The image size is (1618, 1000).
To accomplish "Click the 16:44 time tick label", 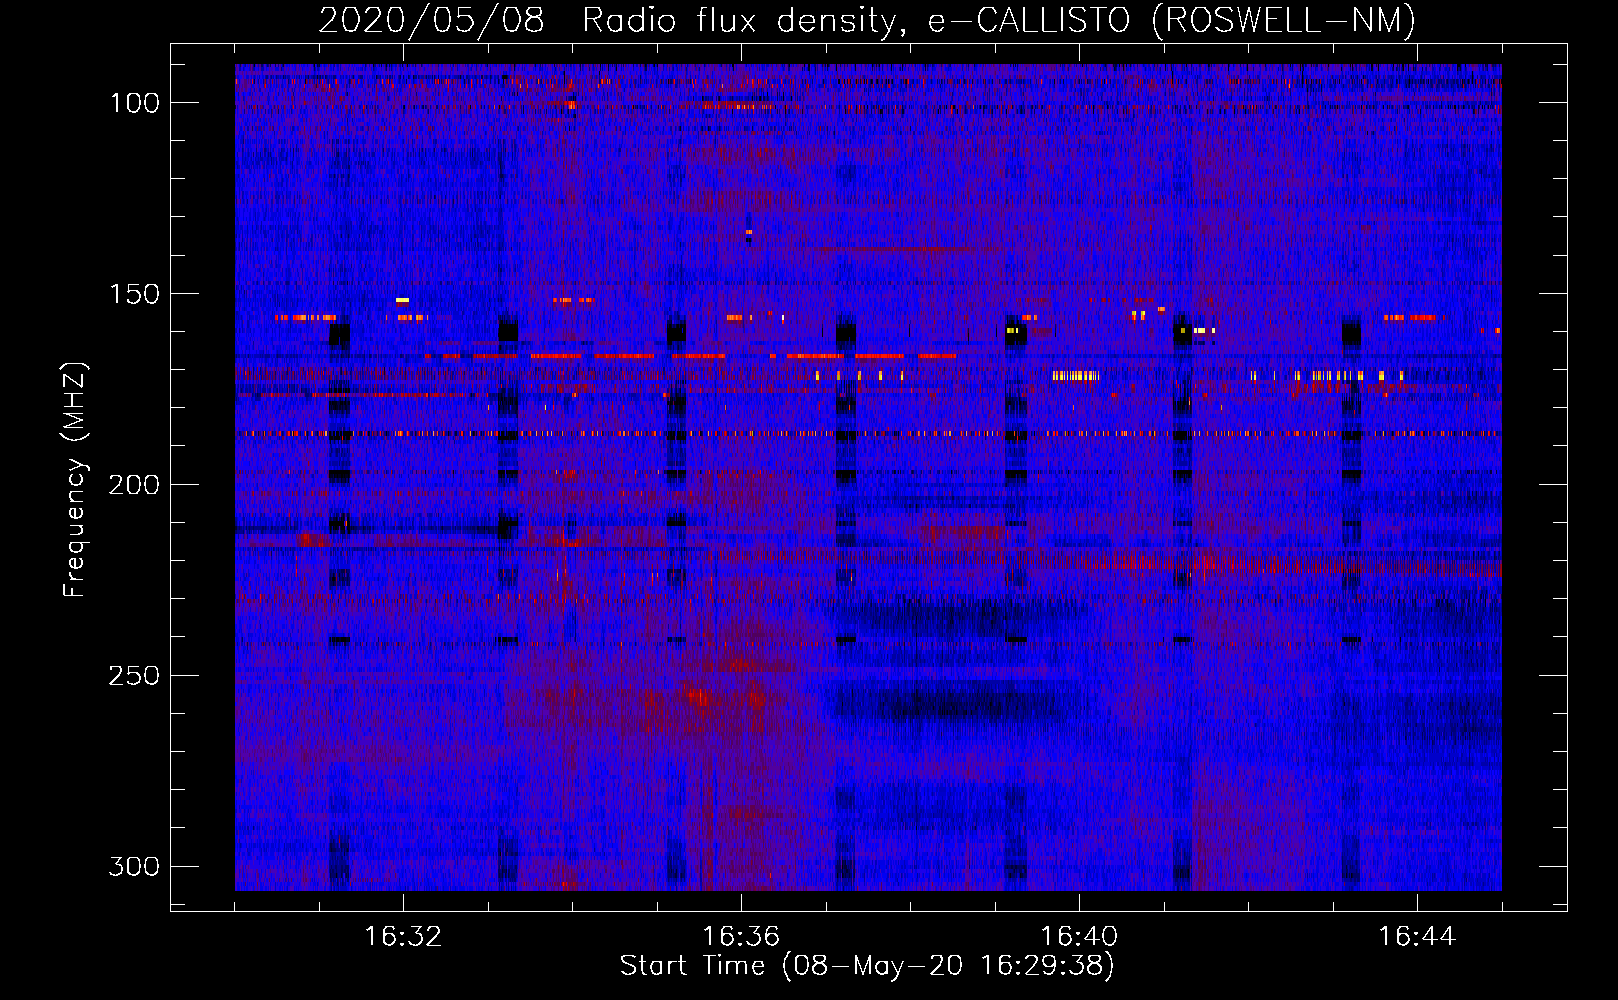I will point(1417,937).
